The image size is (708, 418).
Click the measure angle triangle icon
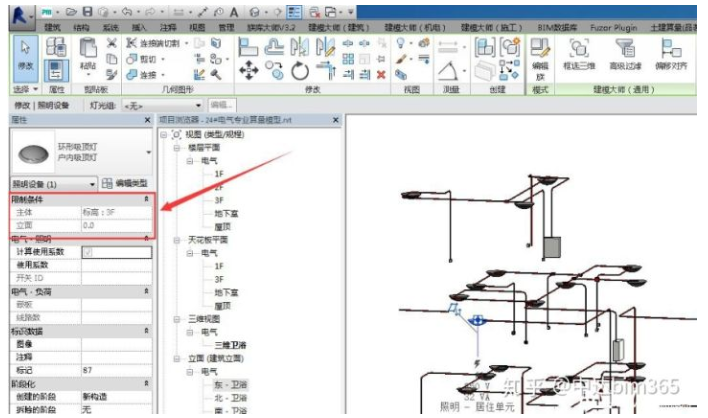pyautogui.click(x=448, y=71)
